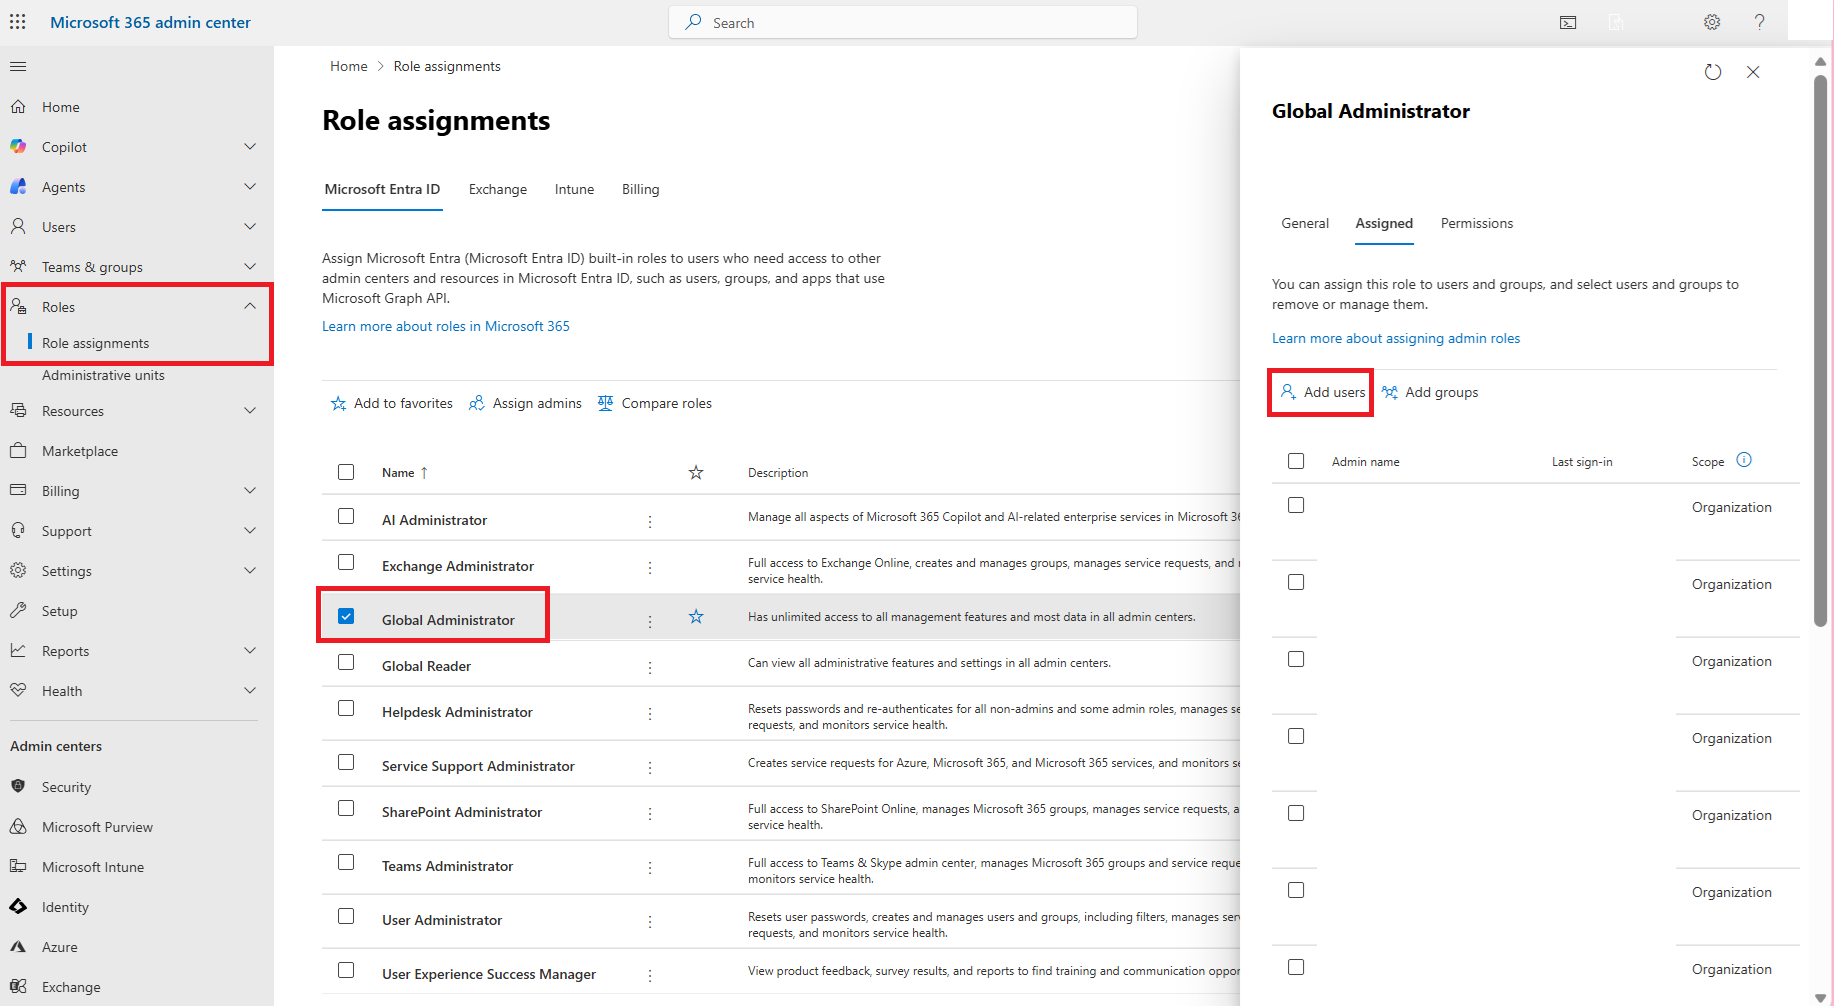Sort roles by the Name column
This screenshot has height=1006, width=1834.
coord(405,473)
